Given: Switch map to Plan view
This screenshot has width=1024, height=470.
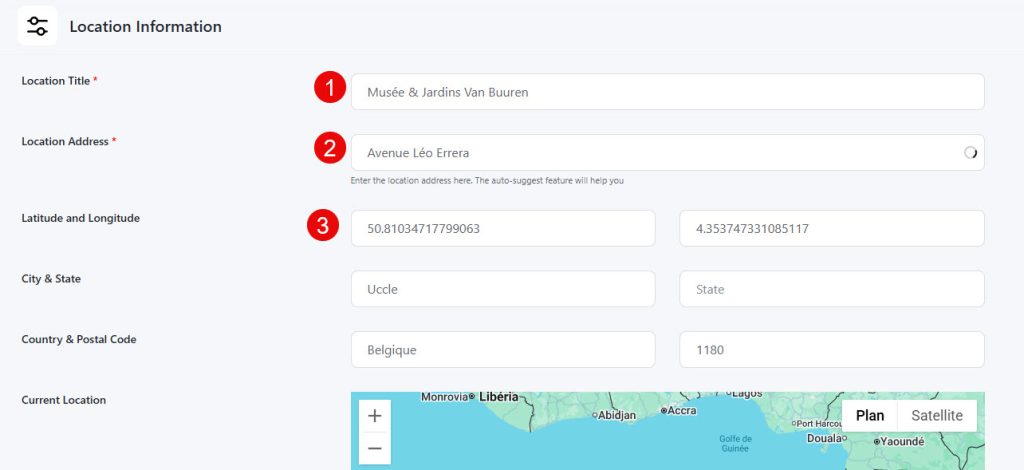Looking at the screenshot, I should click(869, 415).
